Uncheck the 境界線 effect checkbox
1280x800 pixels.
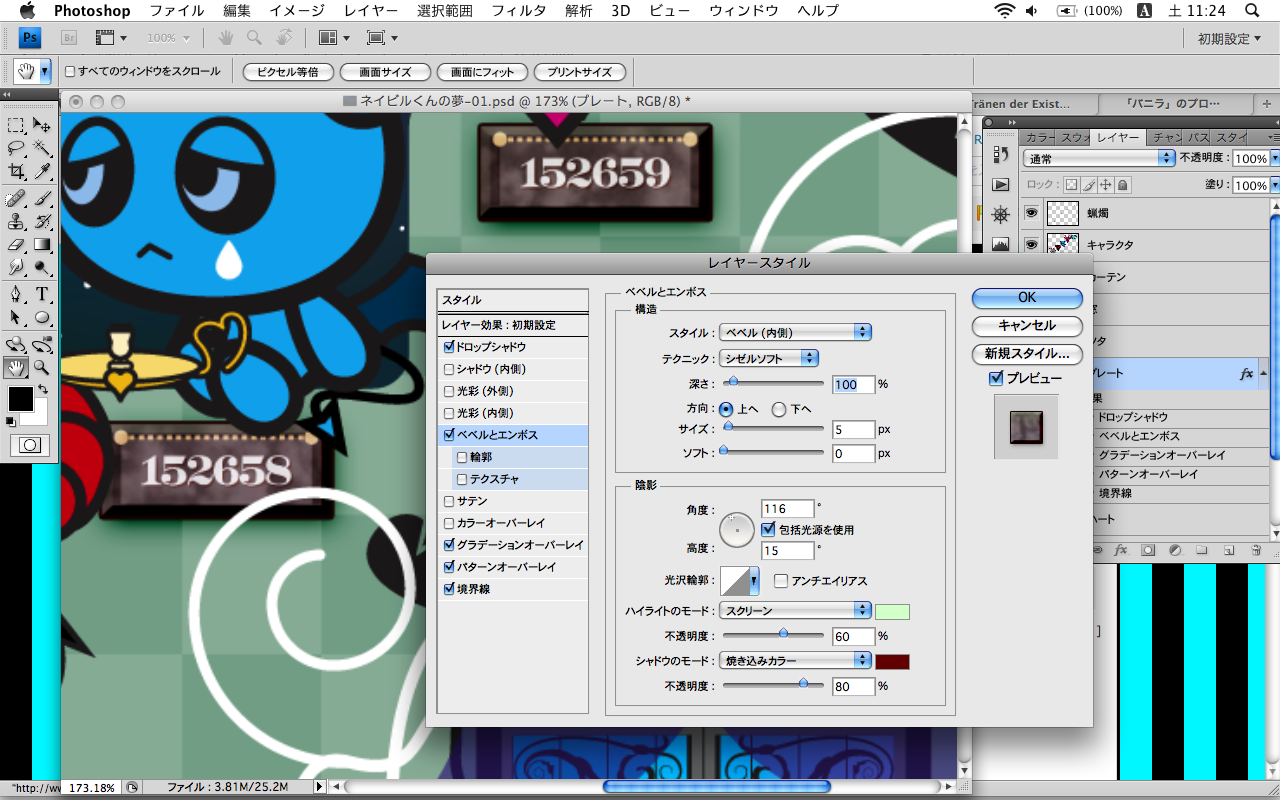tap(449, 589)
